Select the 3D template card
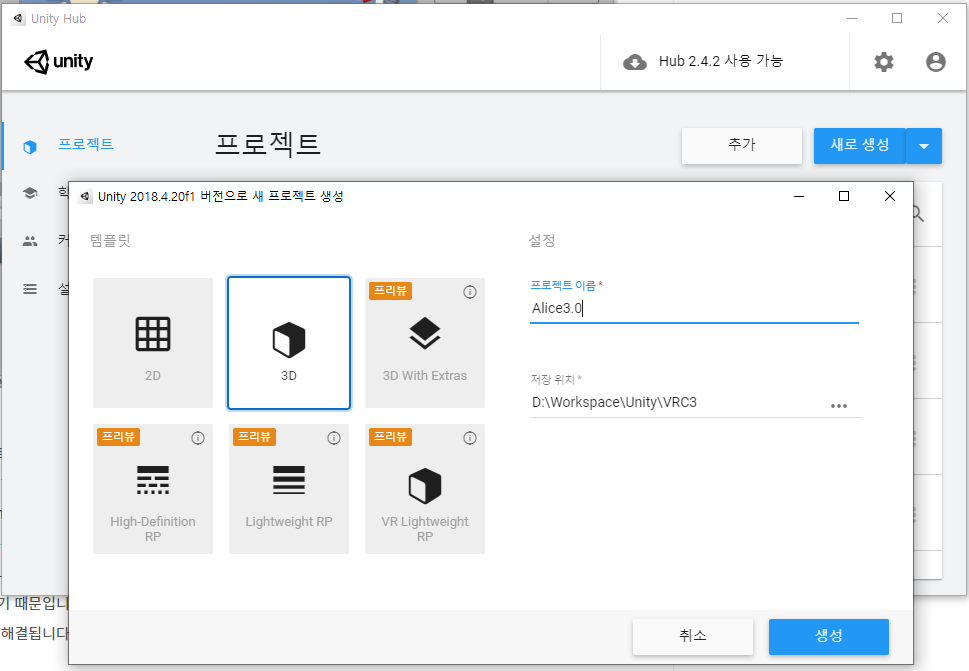Image resolution: width=969 pixels, height=671 pixels. coord(289,343)
